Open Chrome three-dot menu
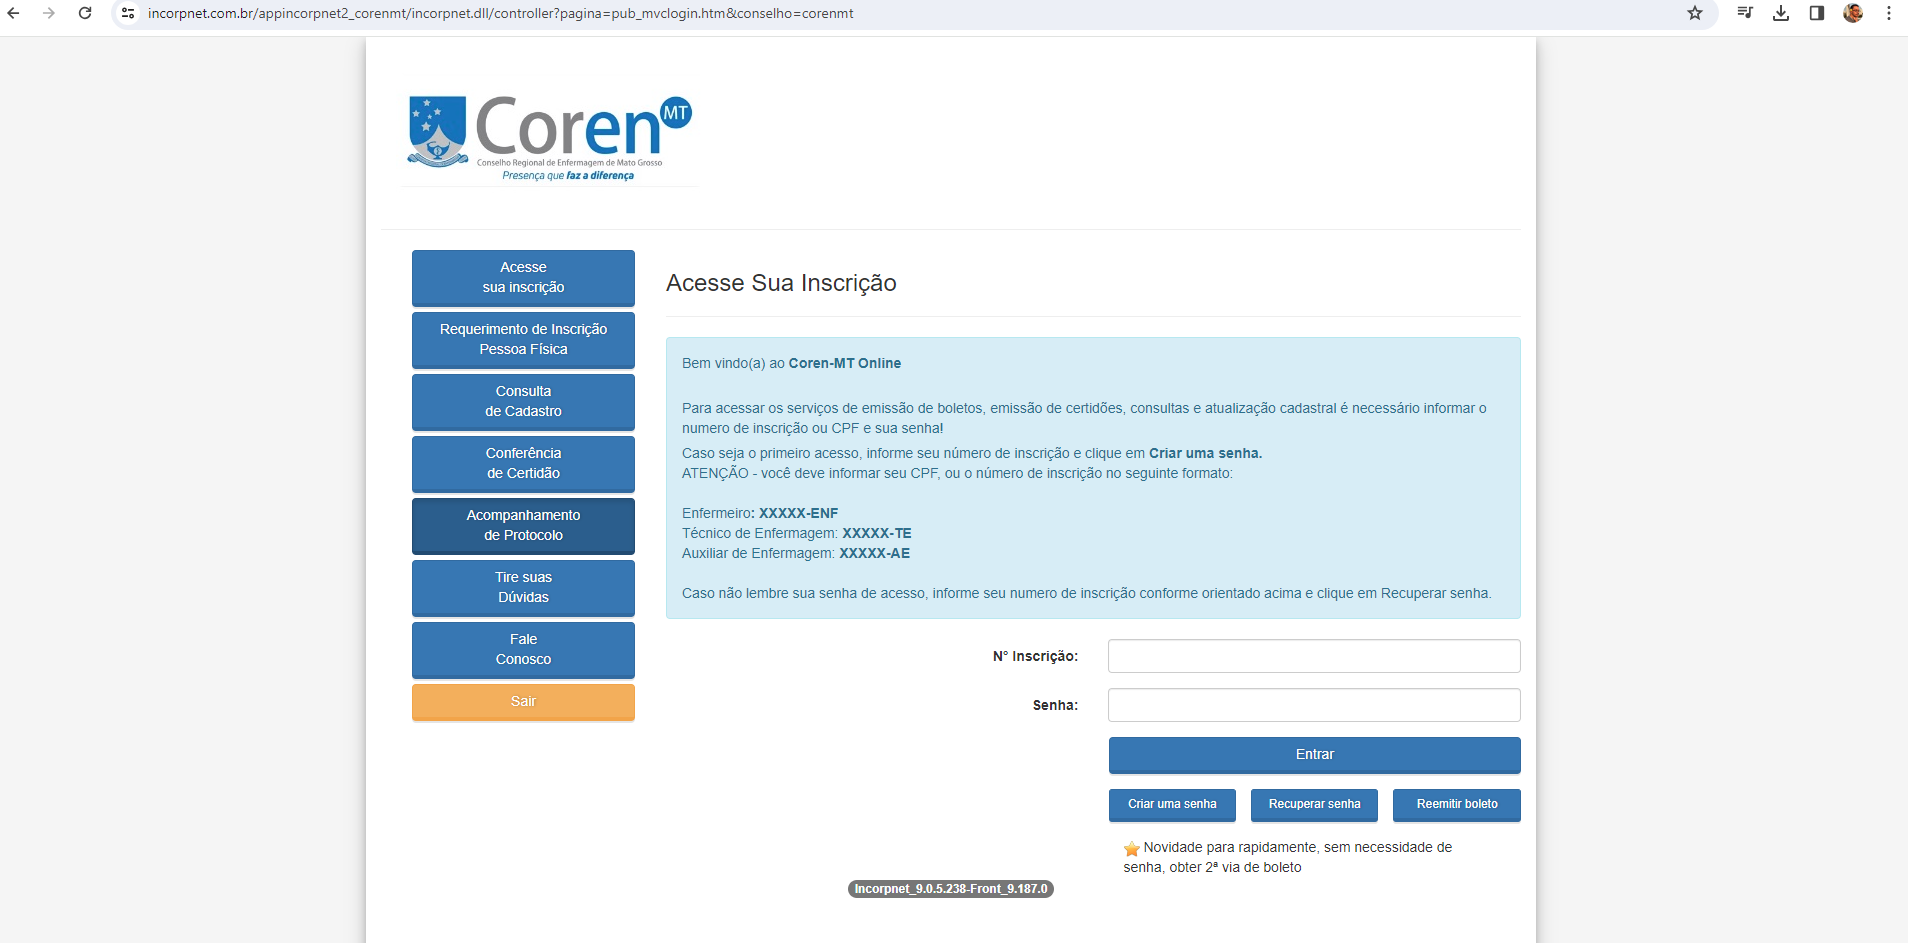The height and width of the screenshot is (943, 1908). tap(1889, 13)
